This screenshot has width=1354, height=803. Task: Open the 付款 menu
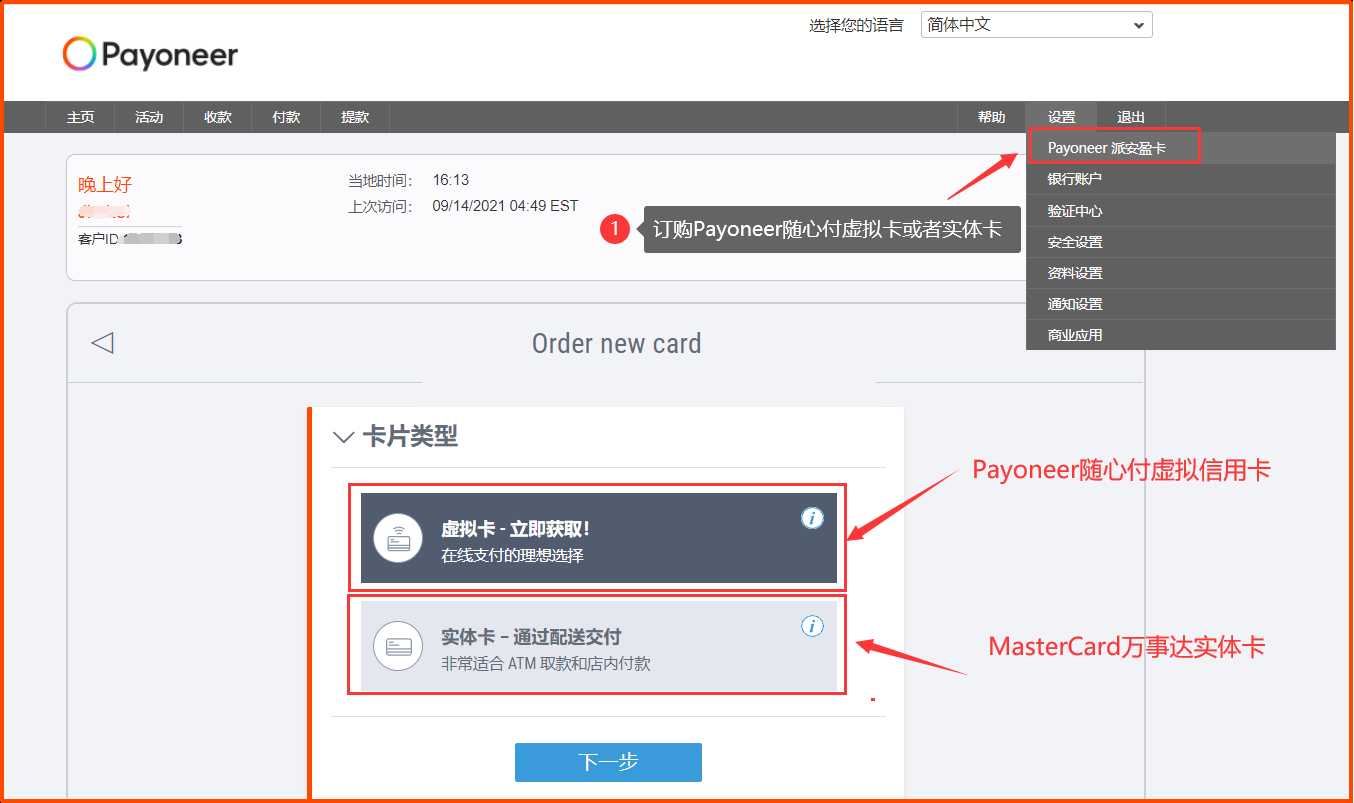(286, 117)
